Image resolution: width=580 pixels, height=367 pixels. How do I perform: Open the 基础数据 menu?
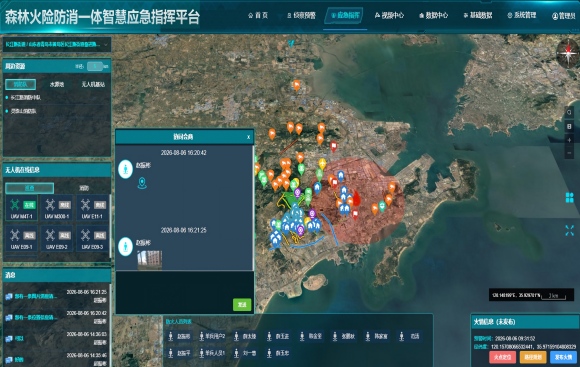478,15
